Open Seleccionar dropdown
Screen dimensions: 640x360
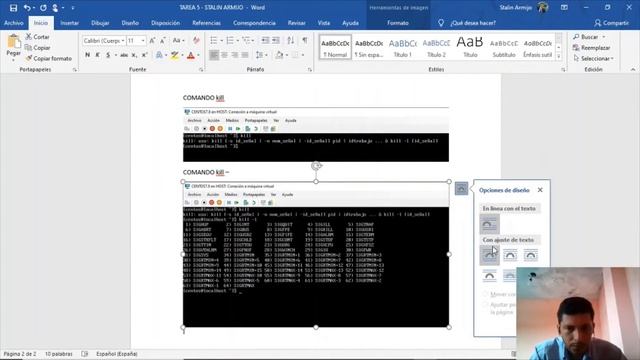(593, 58)
